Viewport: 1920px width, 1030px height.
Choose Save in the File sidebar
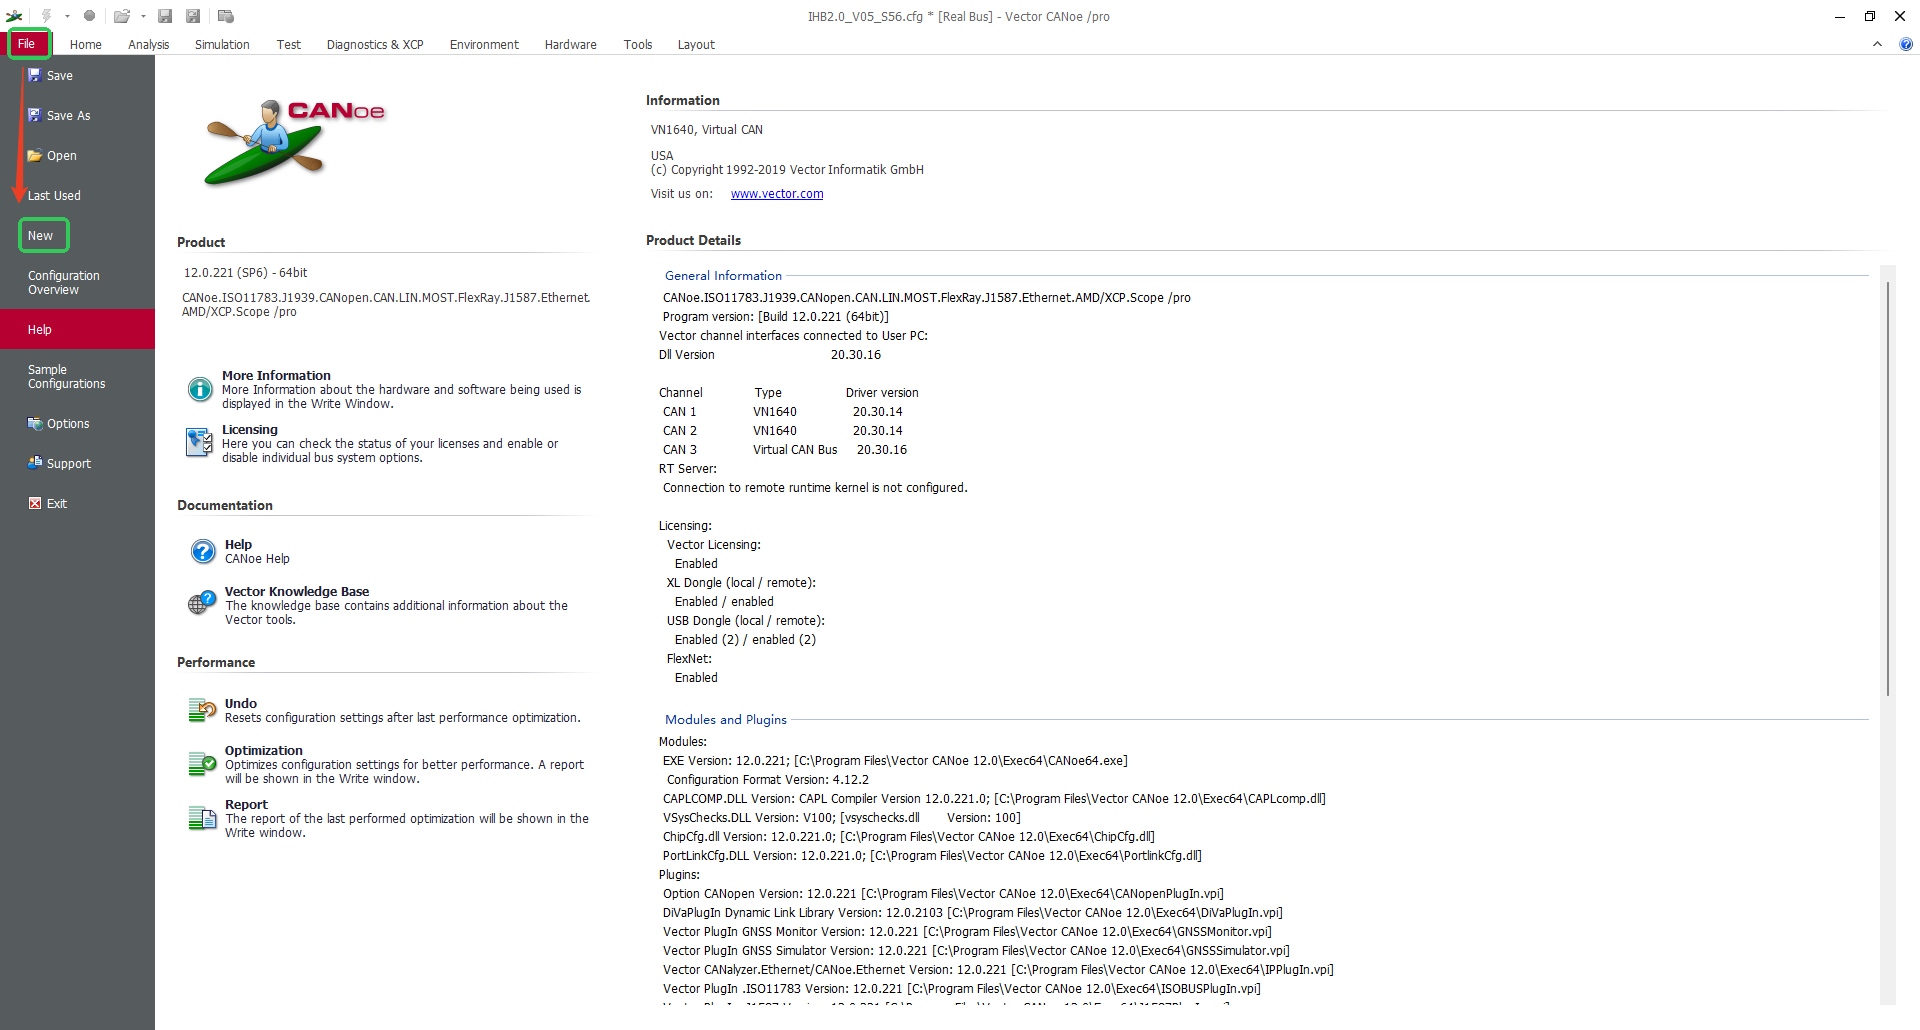coord(77,76)
